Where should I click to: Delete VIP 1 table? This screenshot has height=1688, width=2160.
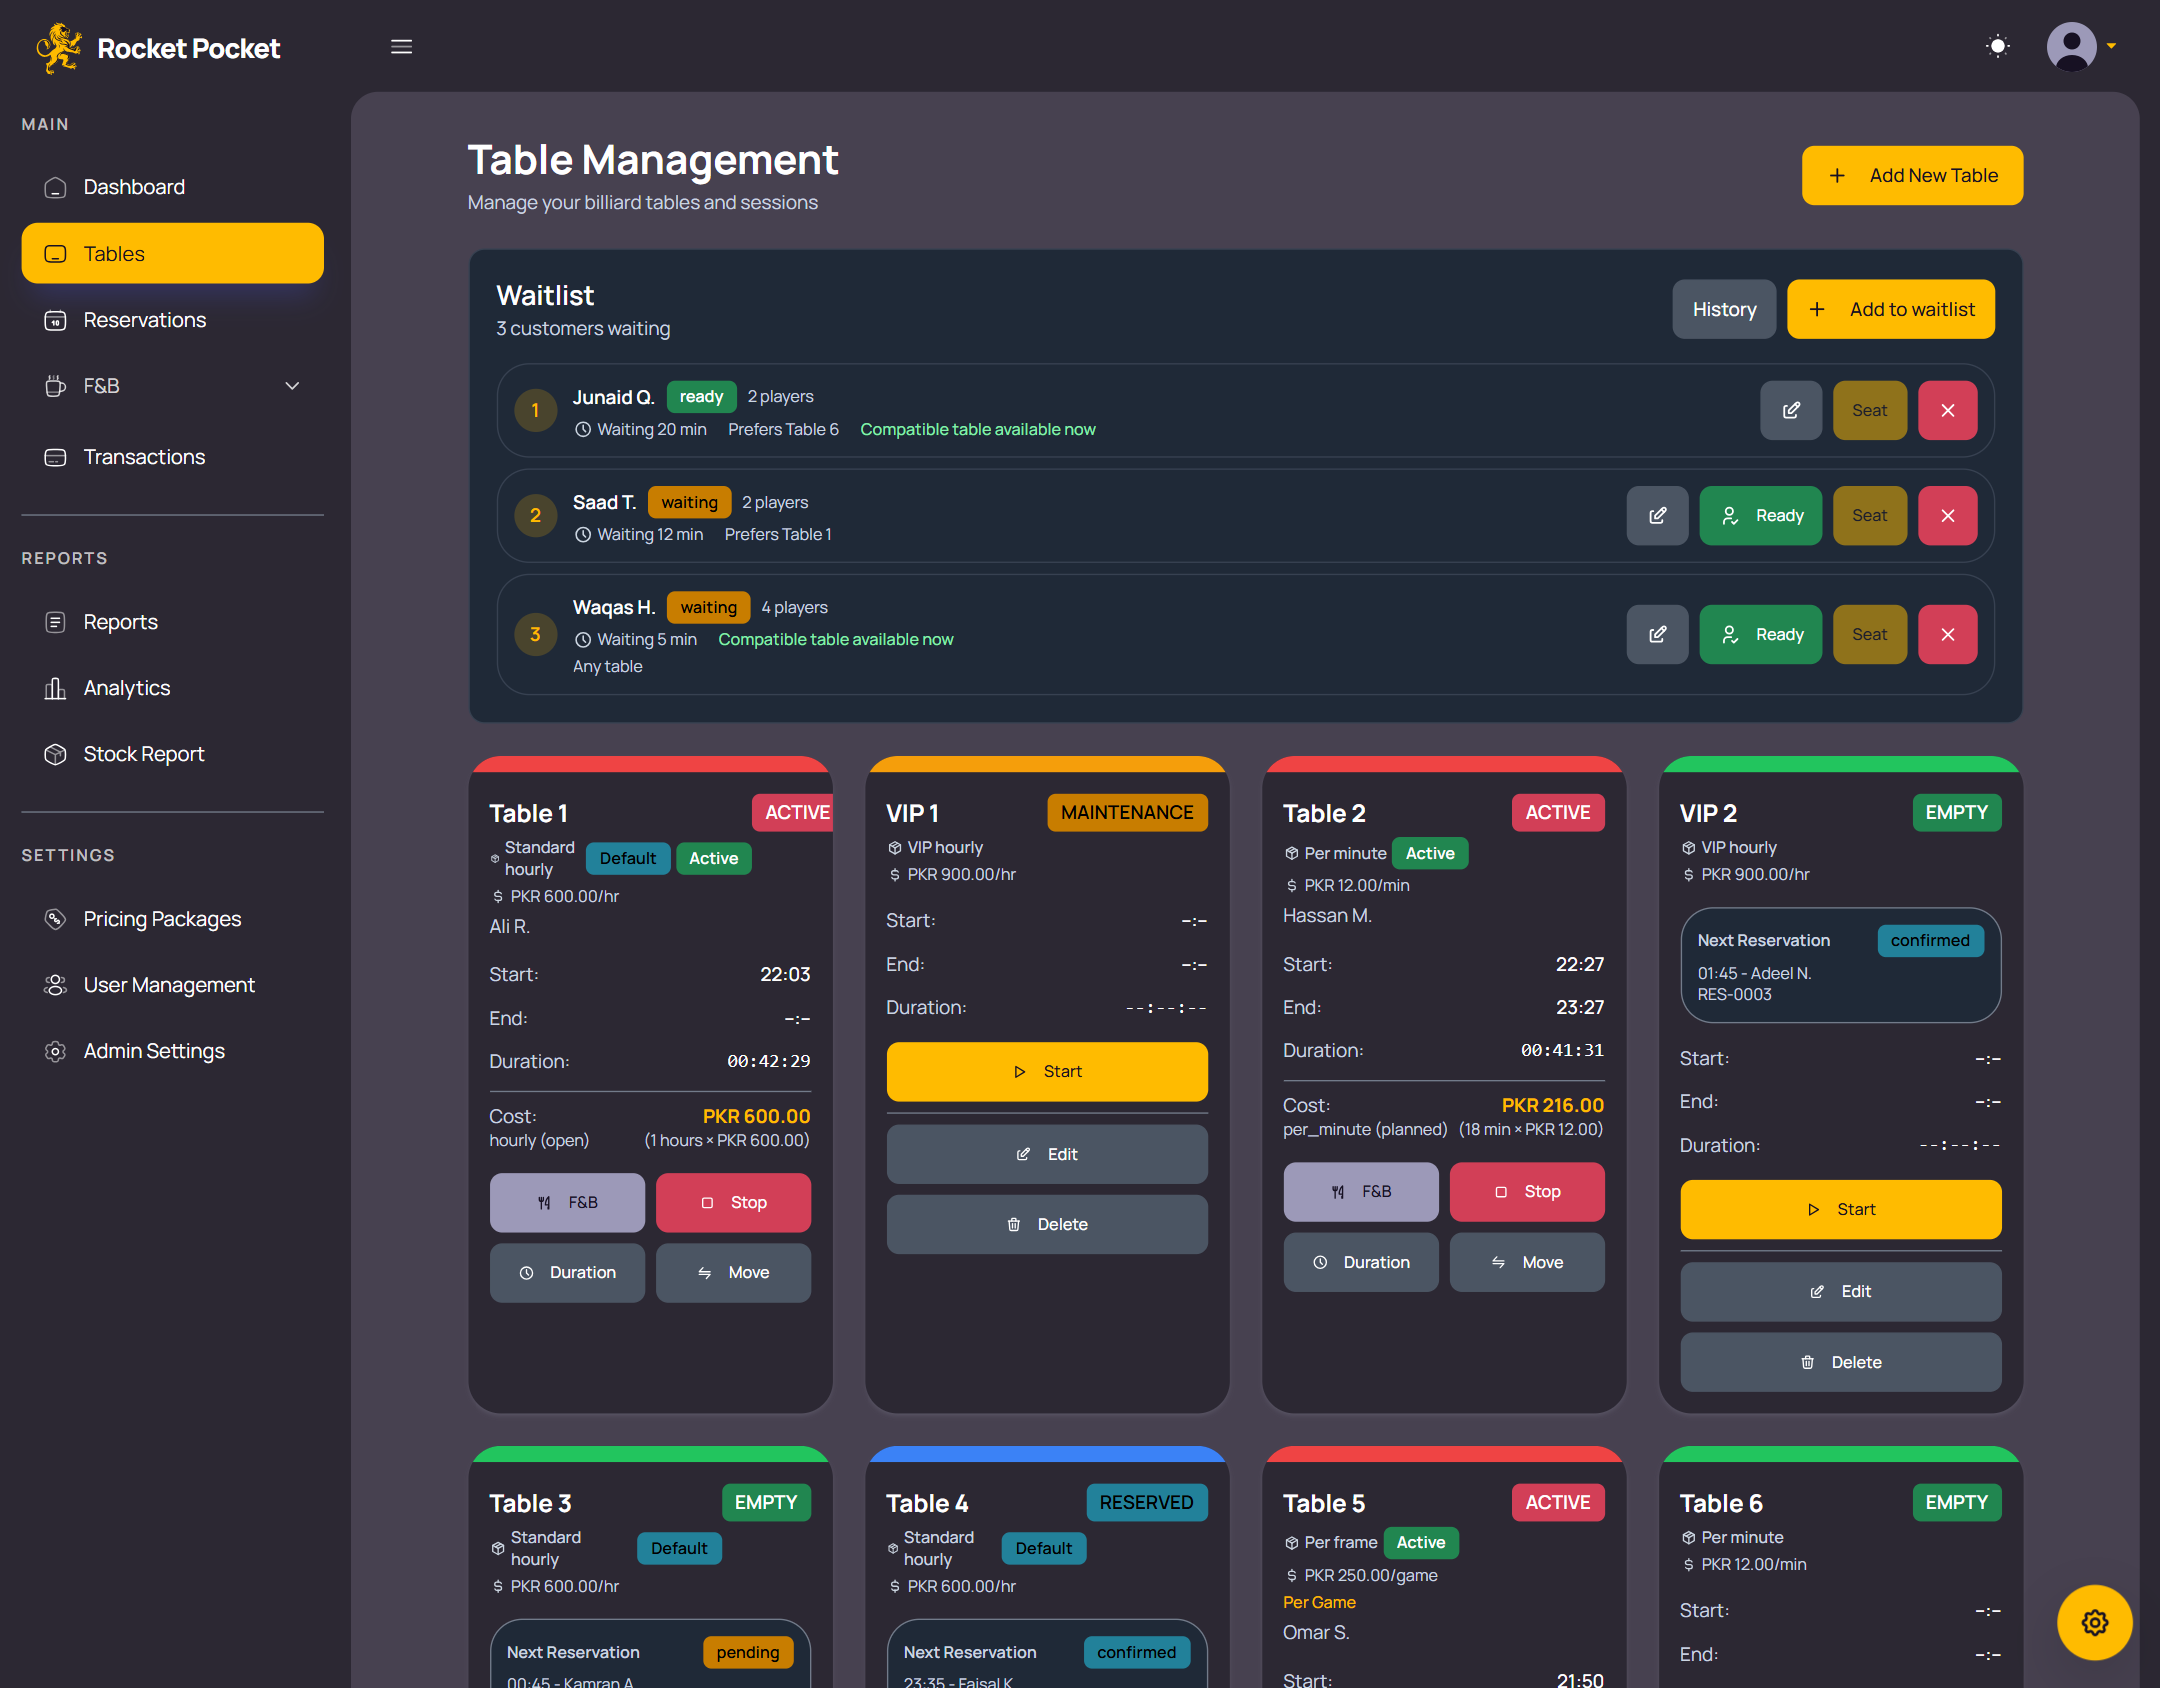(1047, 1225)
